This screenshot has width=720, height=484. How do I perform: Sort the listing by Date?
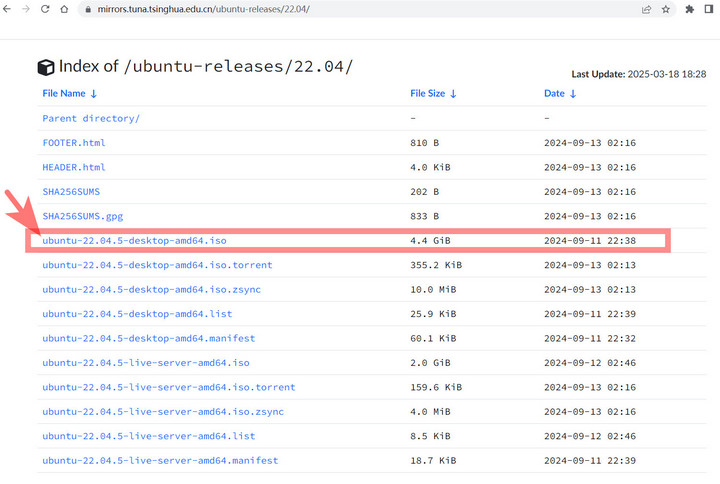(x=560, y=94)
